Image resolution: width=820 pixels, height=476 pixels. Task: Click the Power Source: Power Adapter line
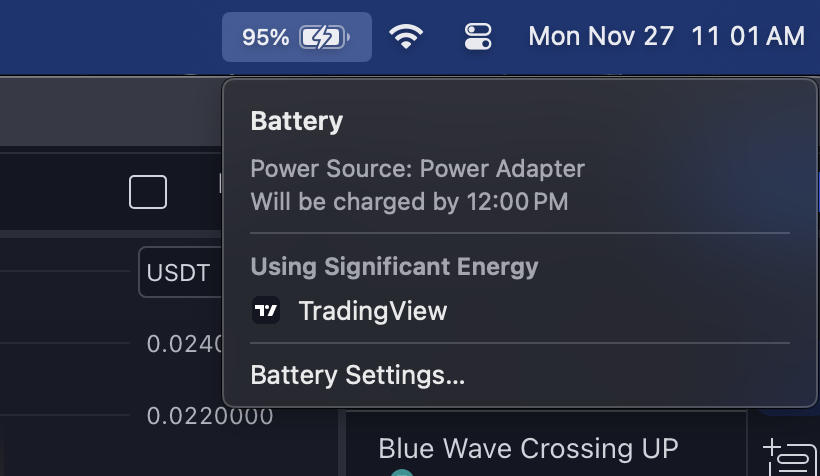pos(417,169)
